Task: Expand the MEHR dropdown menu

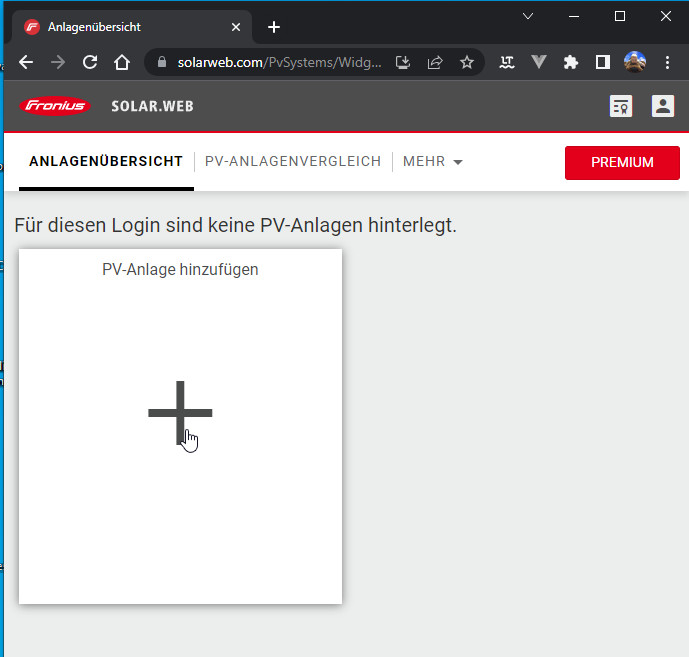Action: click(433, 161)
